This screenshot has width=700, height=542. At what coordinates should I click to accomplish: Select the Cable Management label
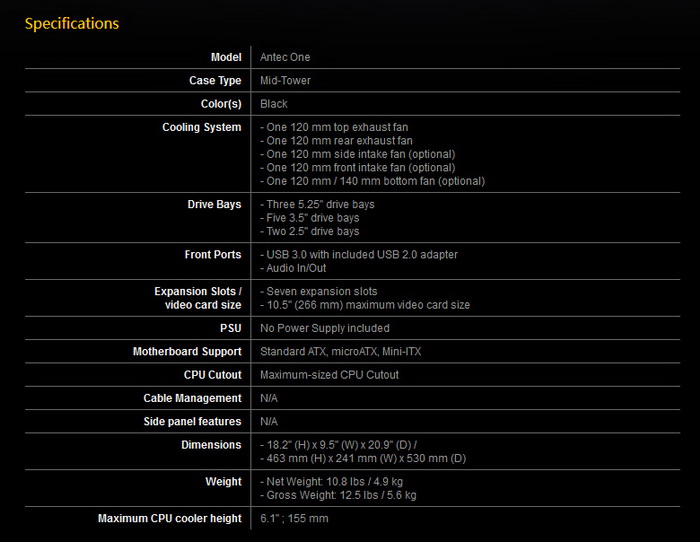[x=192, y=398]
